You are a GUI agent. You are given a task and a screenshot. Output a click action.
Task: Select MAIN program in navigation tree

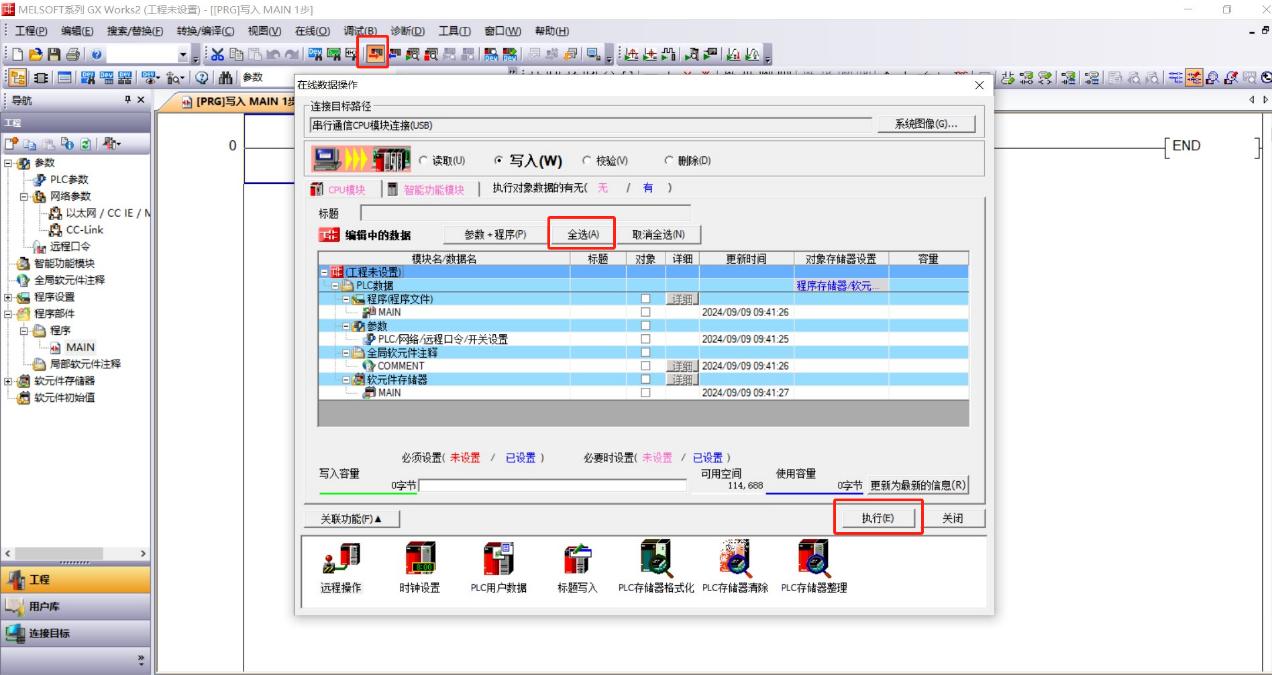pos(80,347)
